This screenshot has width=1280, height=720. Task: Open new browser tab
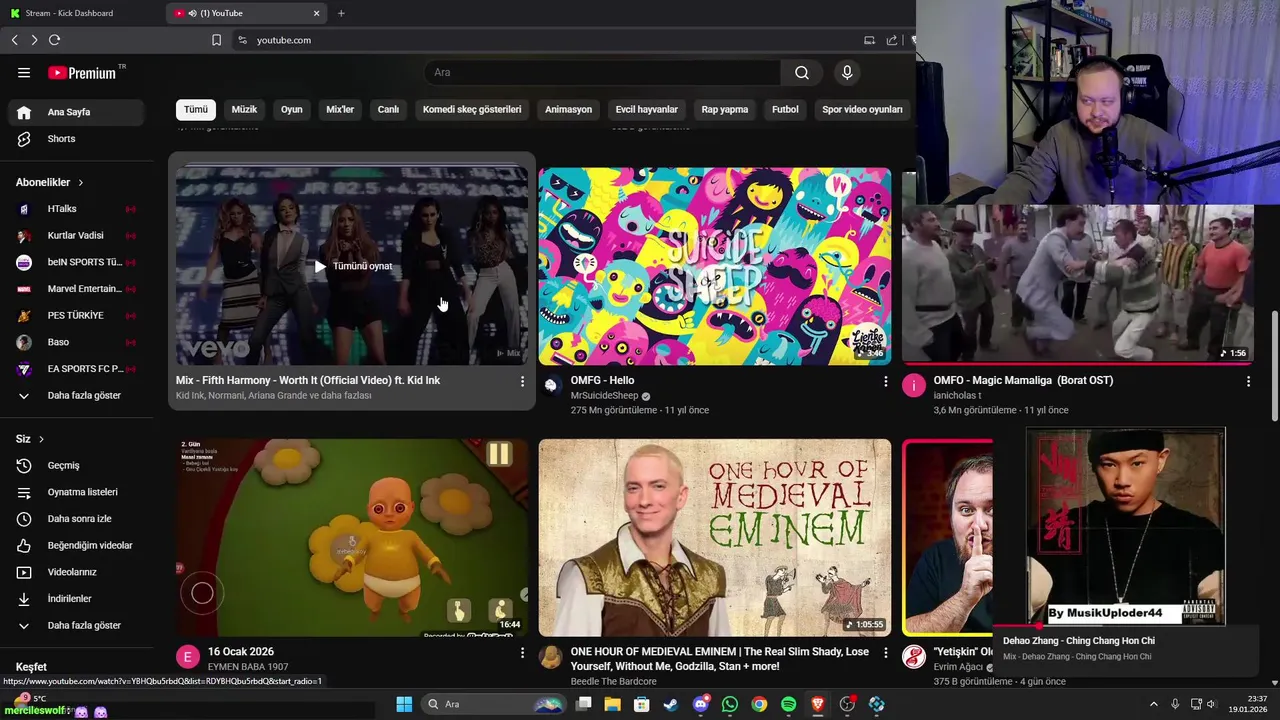point(341,13)
